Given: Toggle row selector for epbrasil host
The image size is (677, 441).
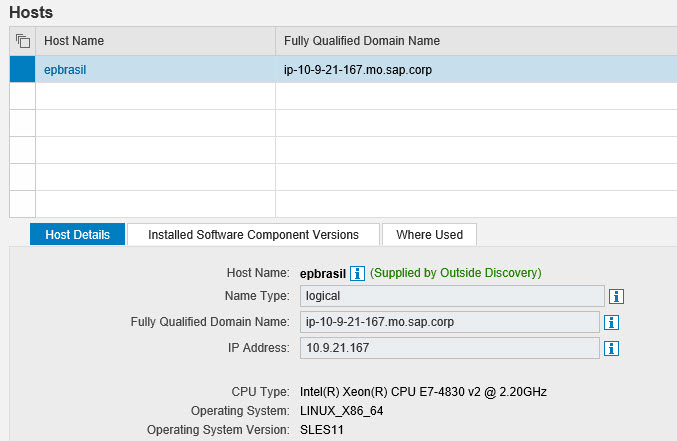Looking at the screenshot, I should (x=22, y=69).
